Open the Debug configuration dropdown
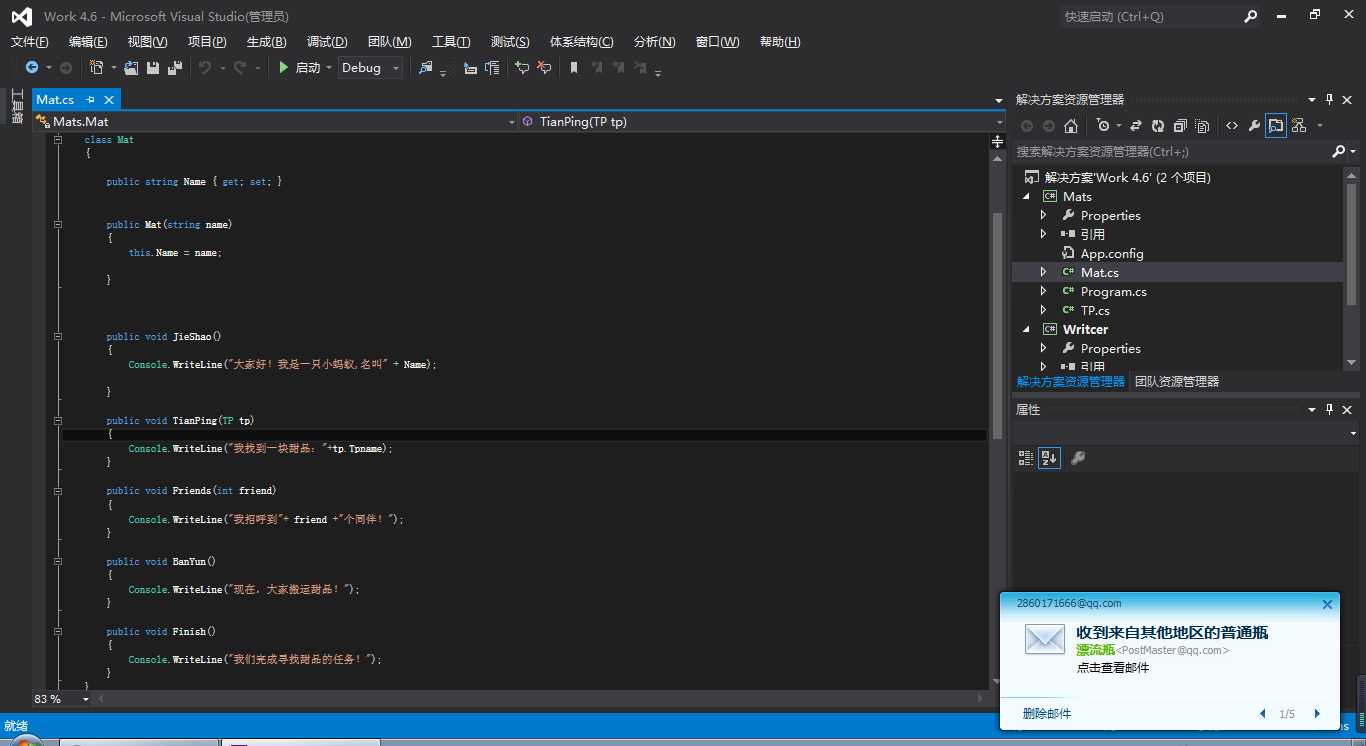The width and height of the screenshot is (1366, 746). click(x=397, y=68)
